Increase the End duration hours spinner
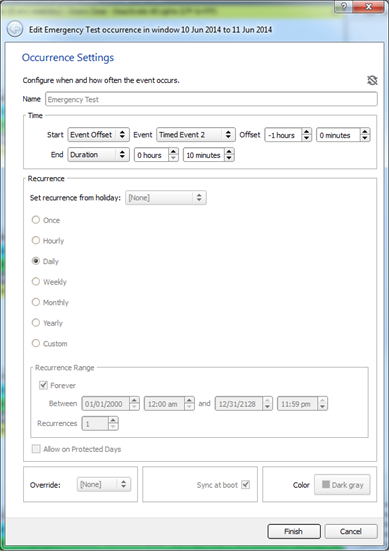This screenshot has width=389, height=556. pyautogui.click(x=173, y=151)
